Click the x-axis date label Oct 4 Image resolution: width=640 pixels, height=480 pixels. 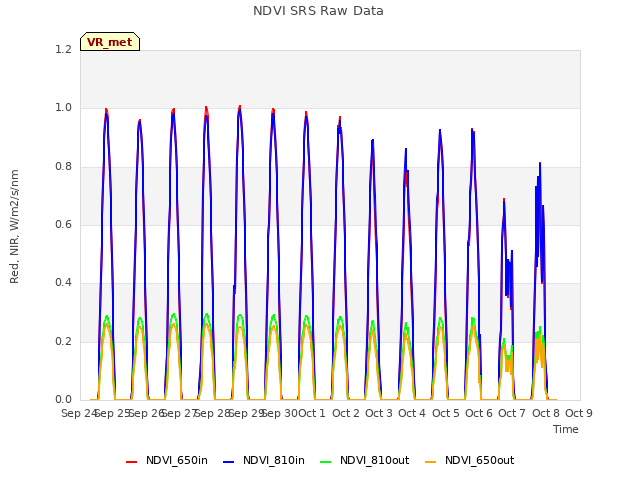click(x=412, y=413)
